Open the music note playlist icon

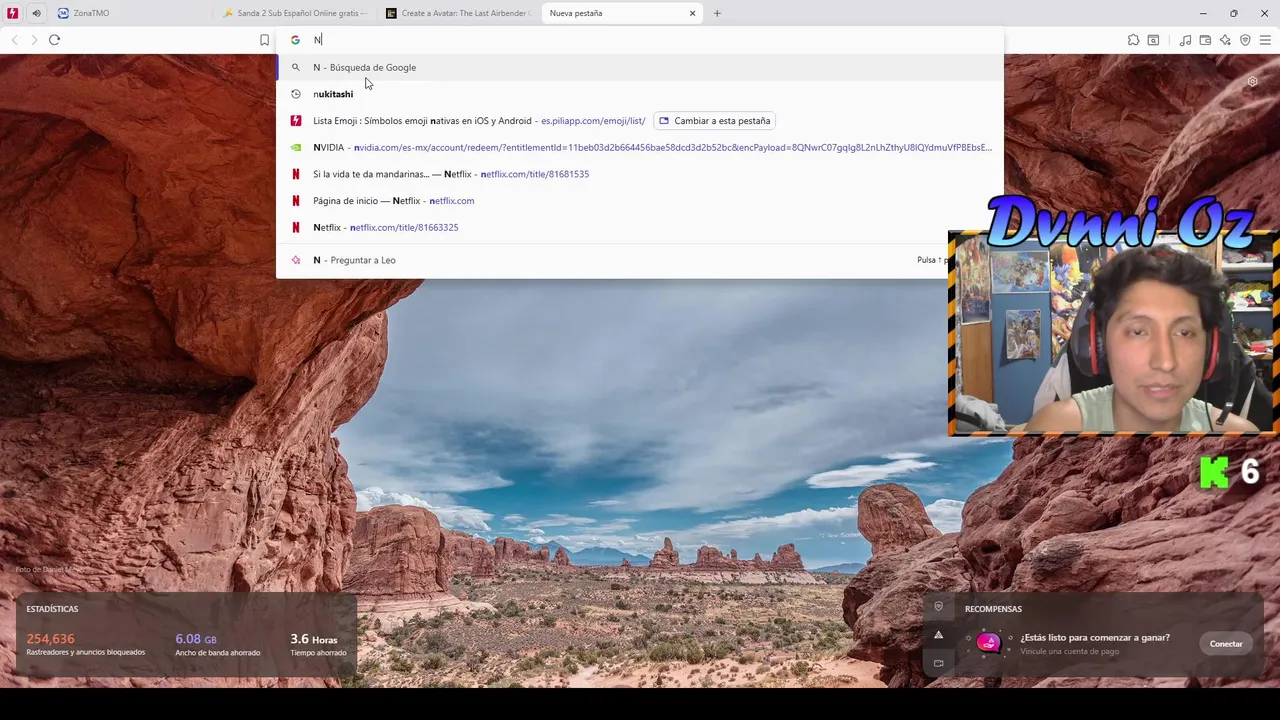1185,40
